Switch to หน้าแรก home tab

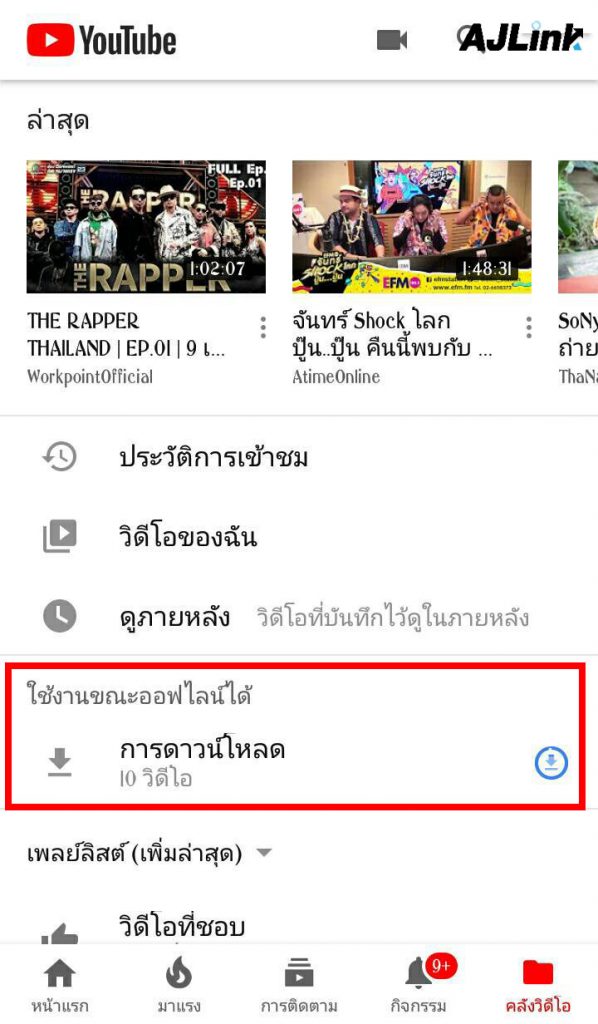click(x=59, y=985)
